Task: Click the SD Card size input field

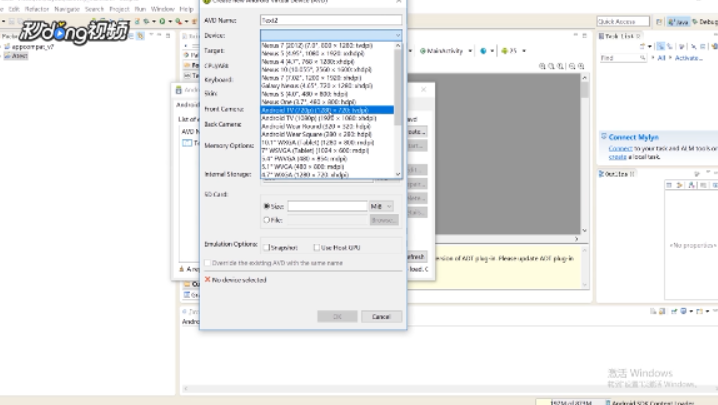Action: click(x=327, y=206)
